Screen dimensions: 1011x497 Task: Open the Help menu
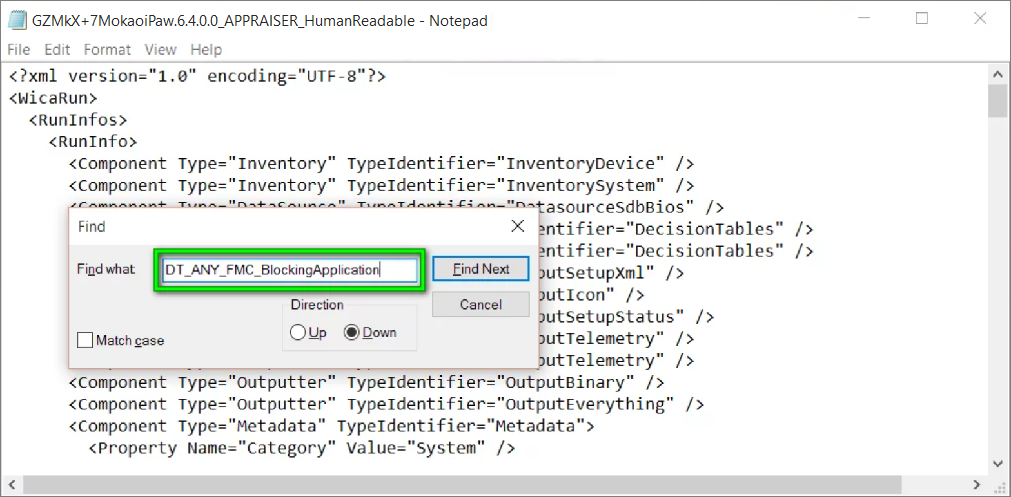[206, 49]
